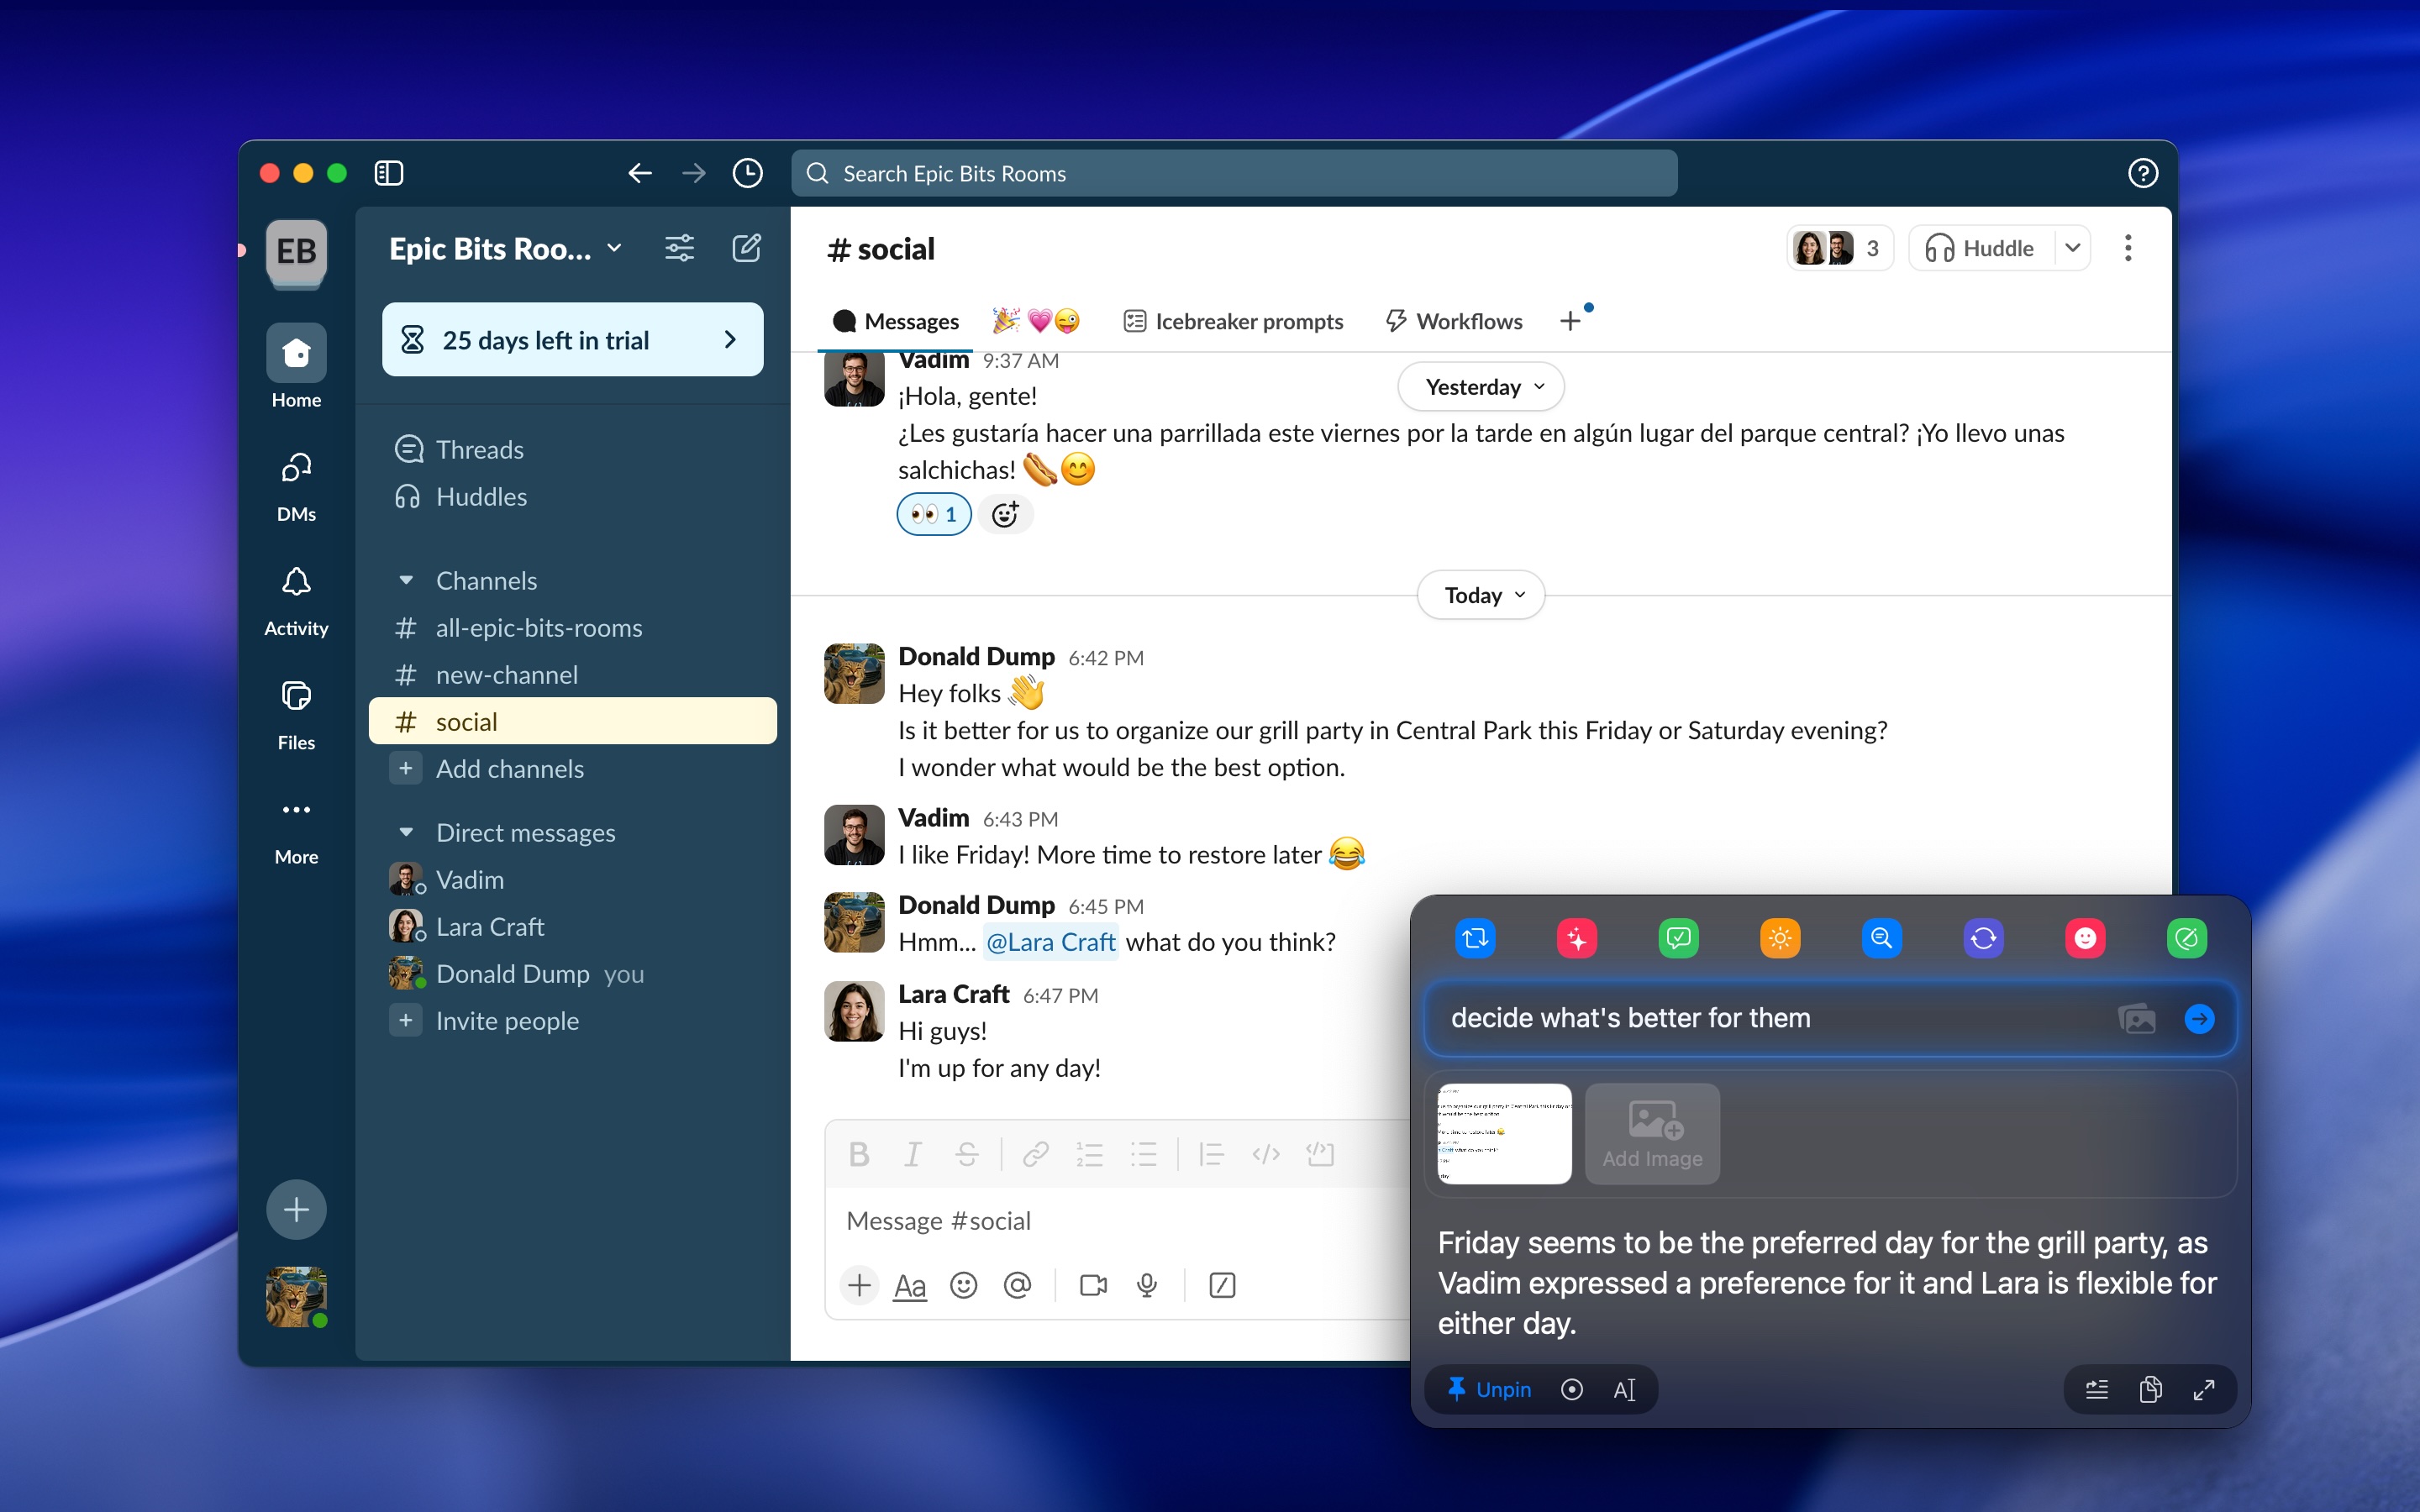The image size is (2420, 1512).
Task: Apply italic formatting in composer
Action: 912,1154
